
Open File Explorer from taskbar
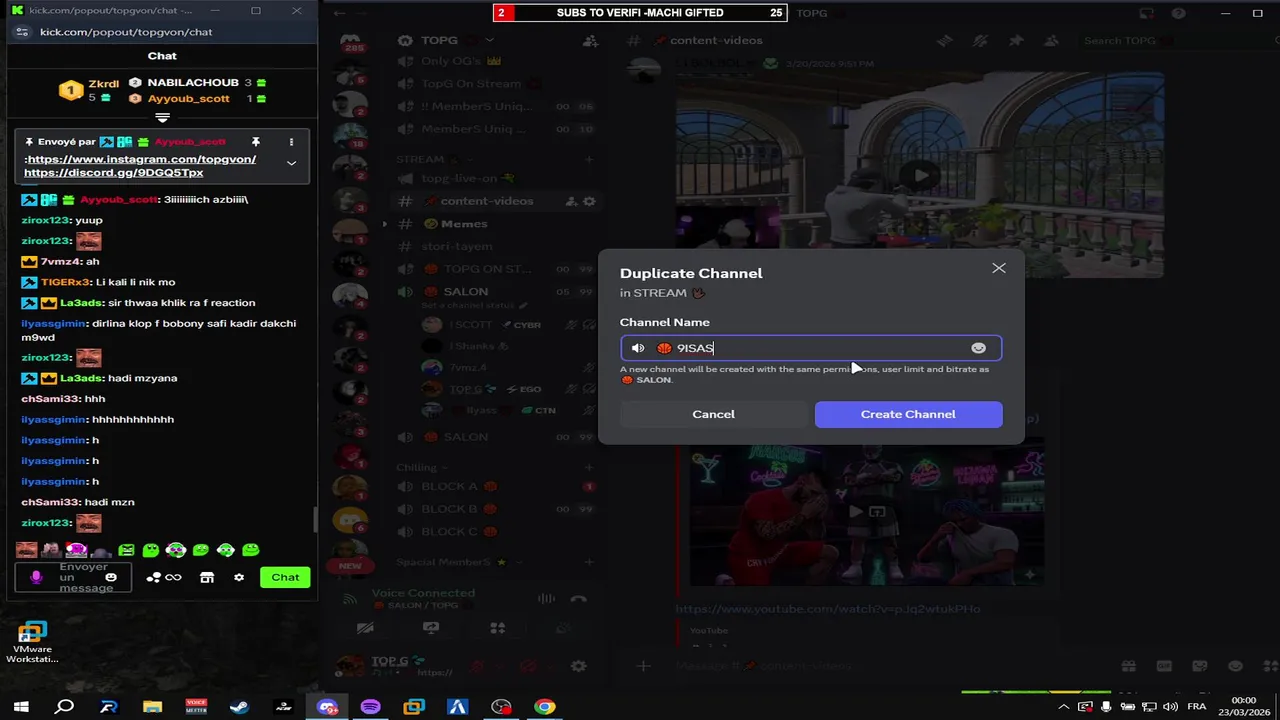pyautogui.click(x=152, y=707)
